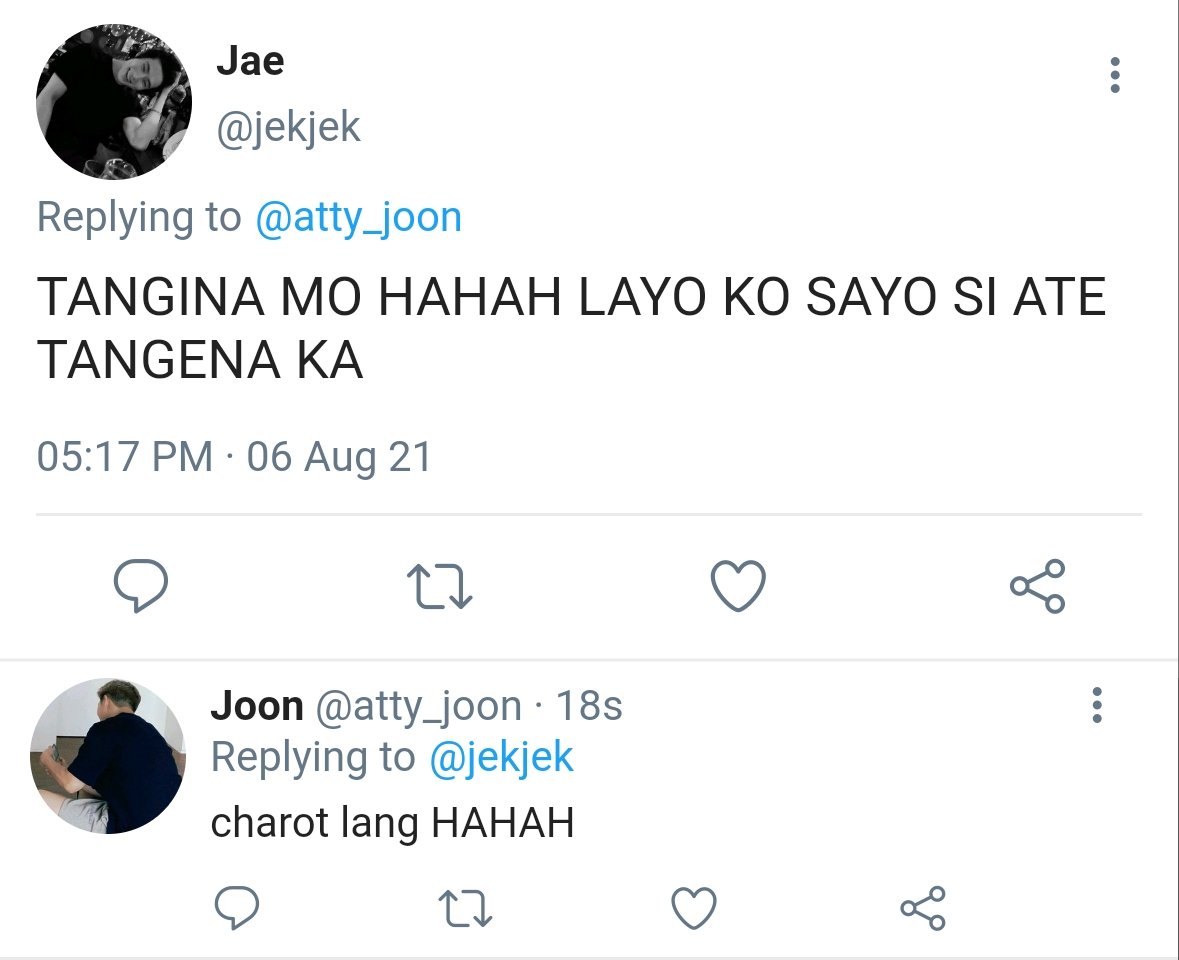Screen dimensions: 1179x960
Task: Reply to Jae's main tweet
Action: [x=141, y=586]
